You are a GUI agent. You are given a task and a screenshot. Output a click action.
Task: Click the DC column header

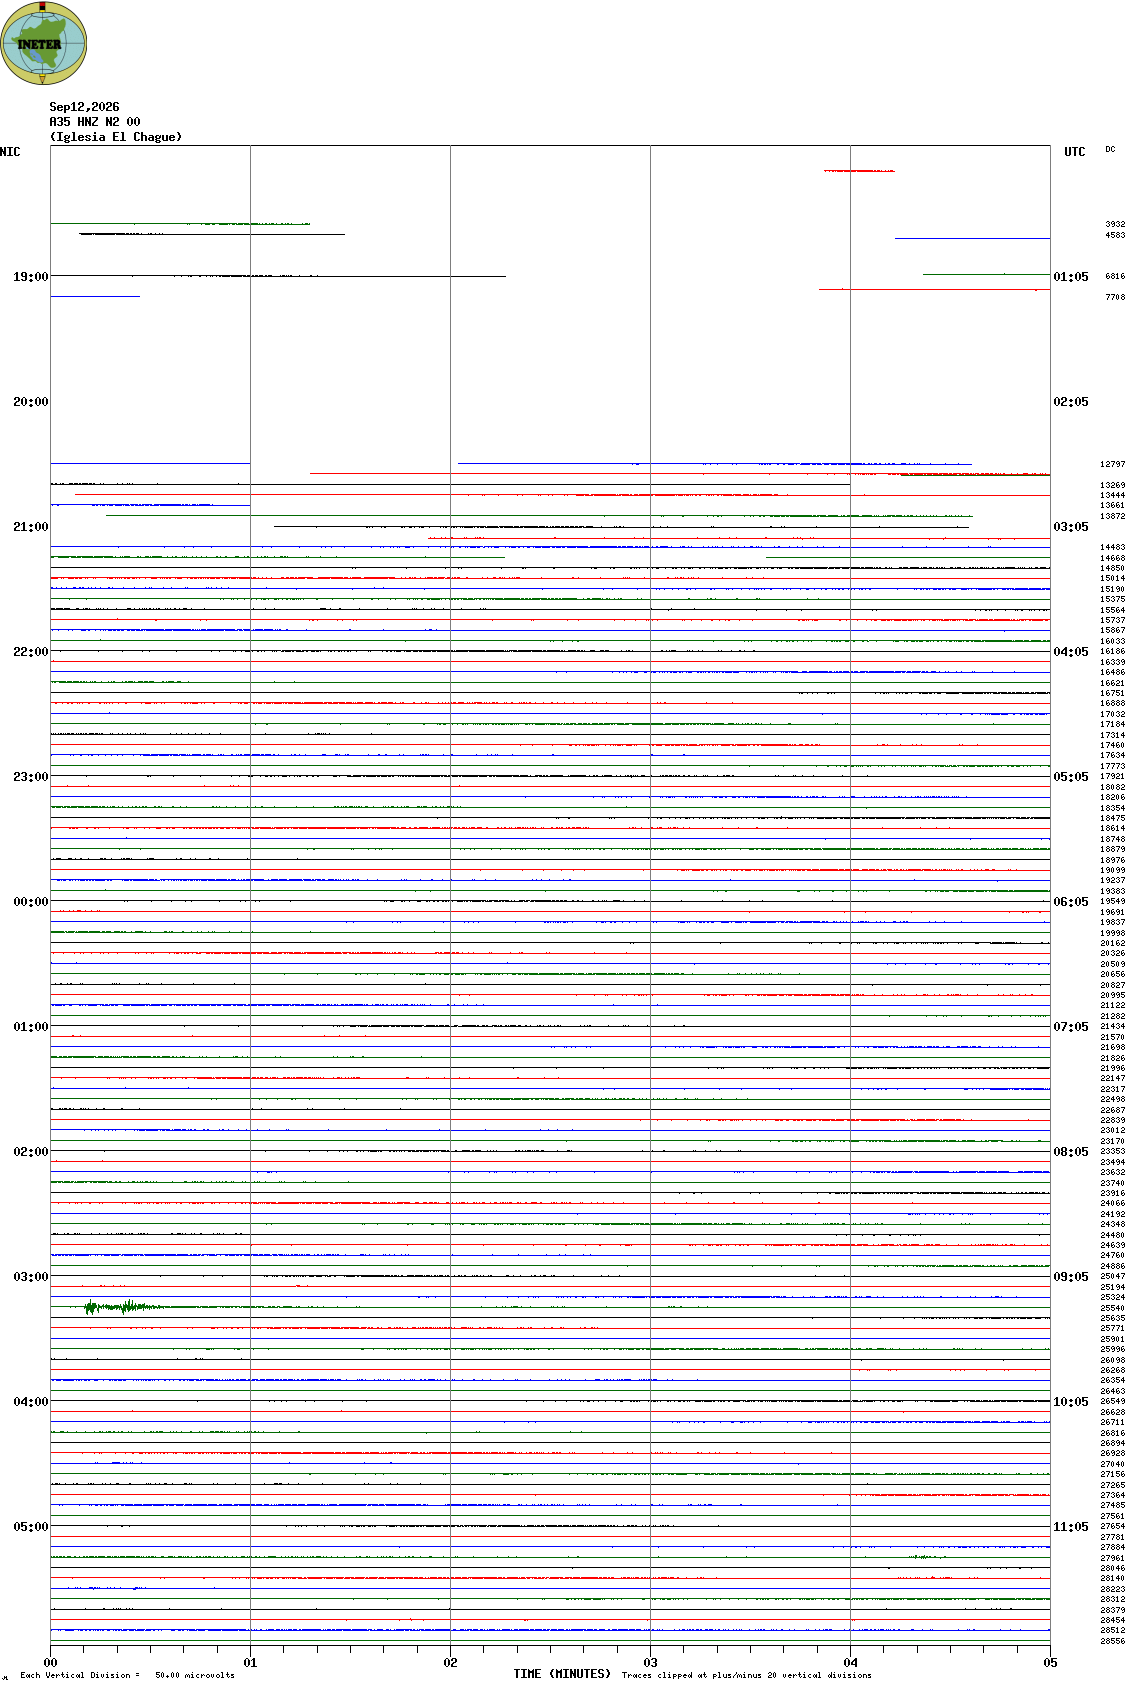coord(1110,150)
